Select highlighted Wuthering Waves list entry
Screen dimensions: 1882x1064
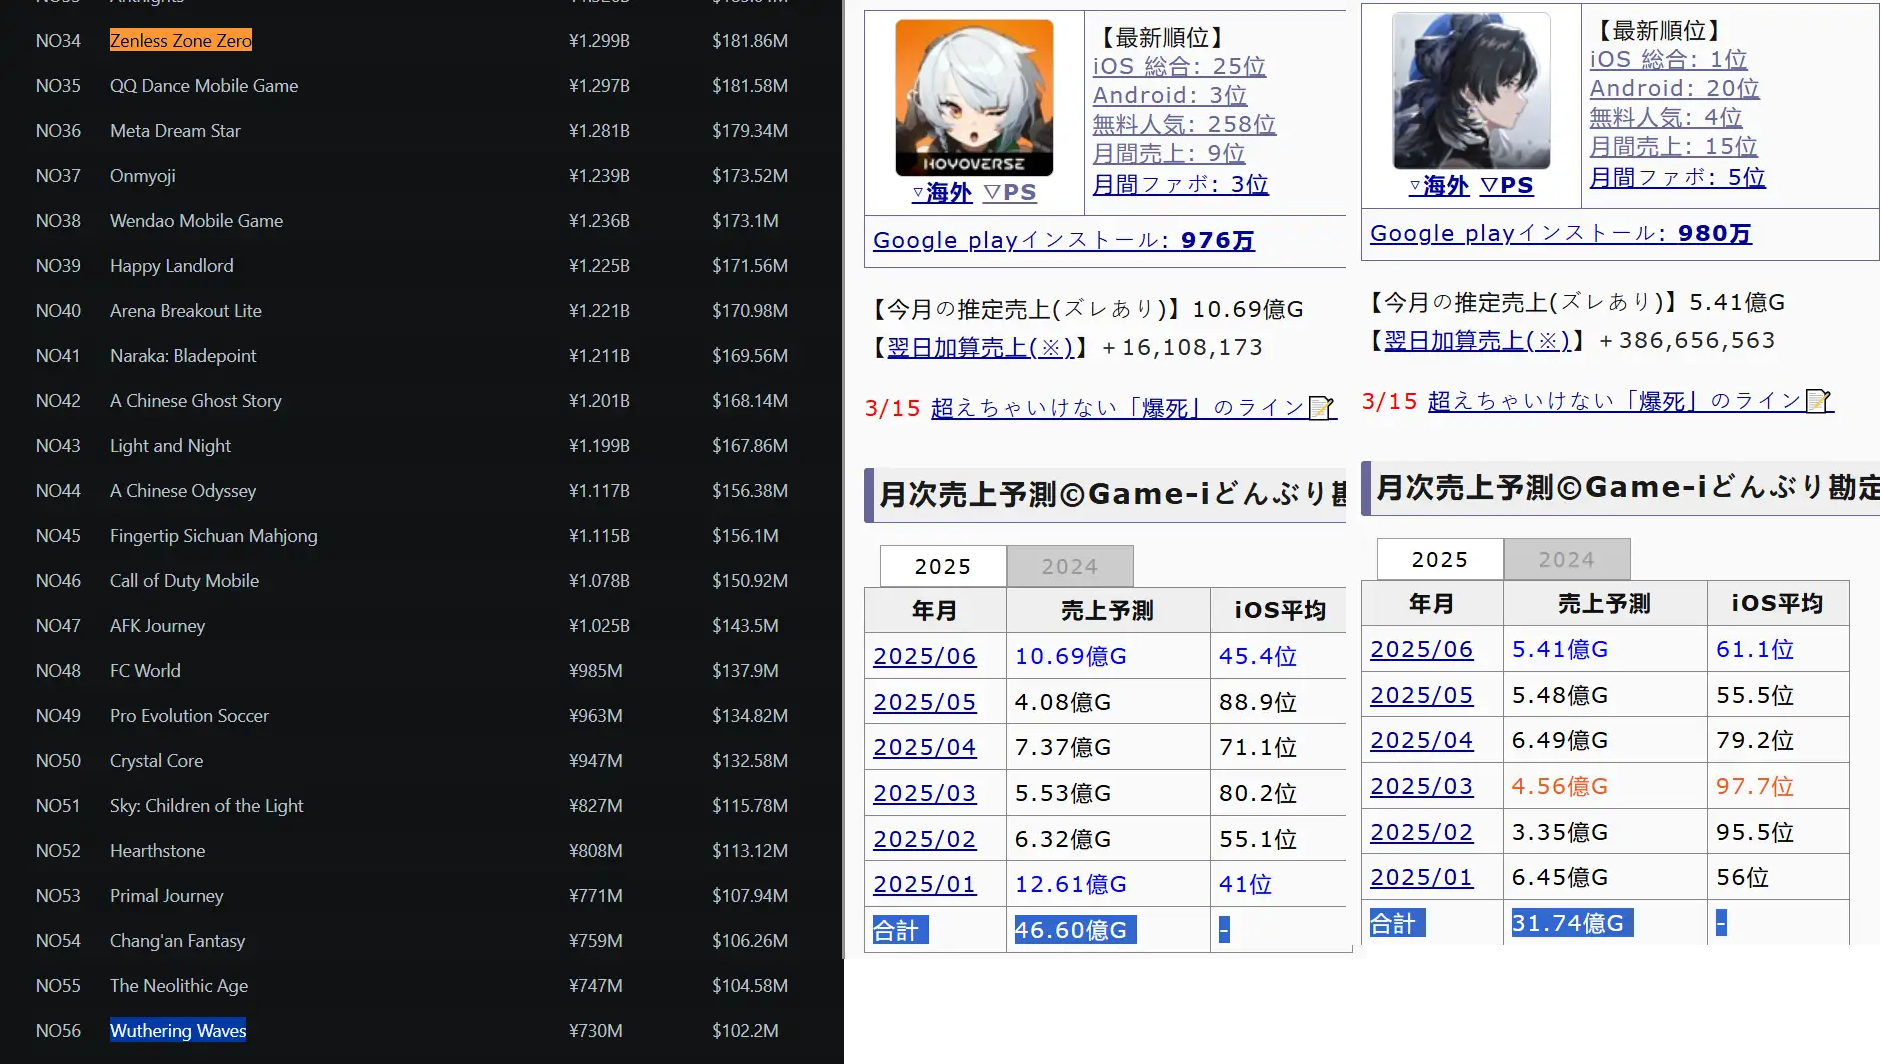[178, 1030]
